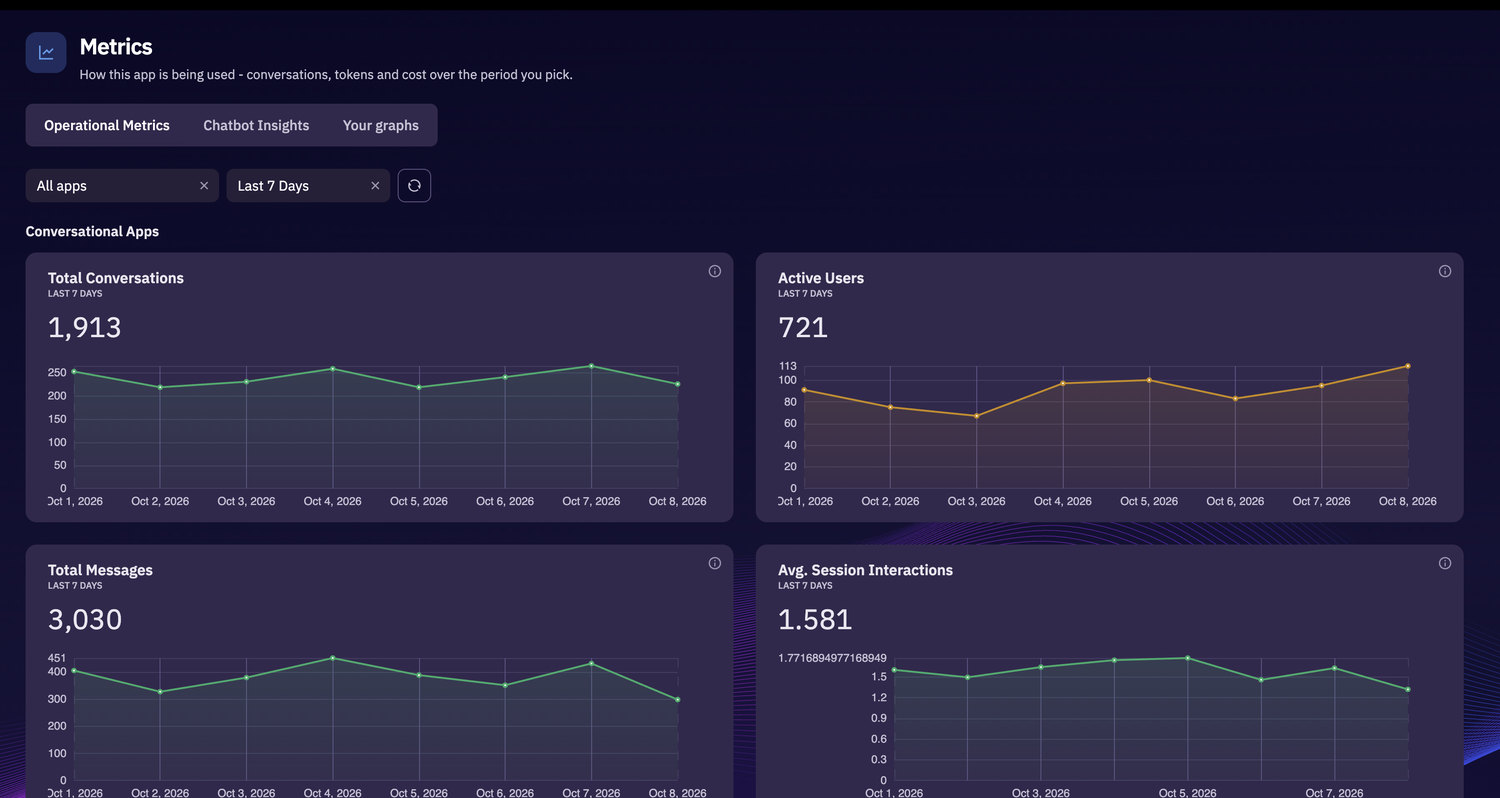Open the Last 7 Days period dropdown
The height and width of the screenshot is (798, 1500).
(308, 186)
